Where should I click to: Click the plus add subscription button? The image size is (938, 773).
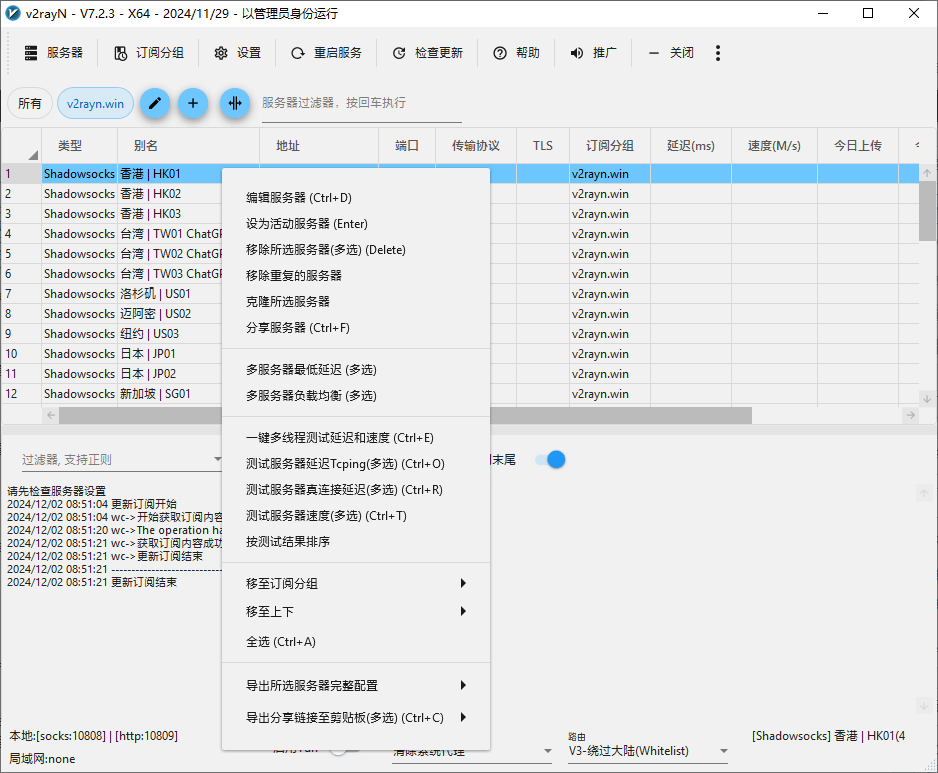(193, 103)
